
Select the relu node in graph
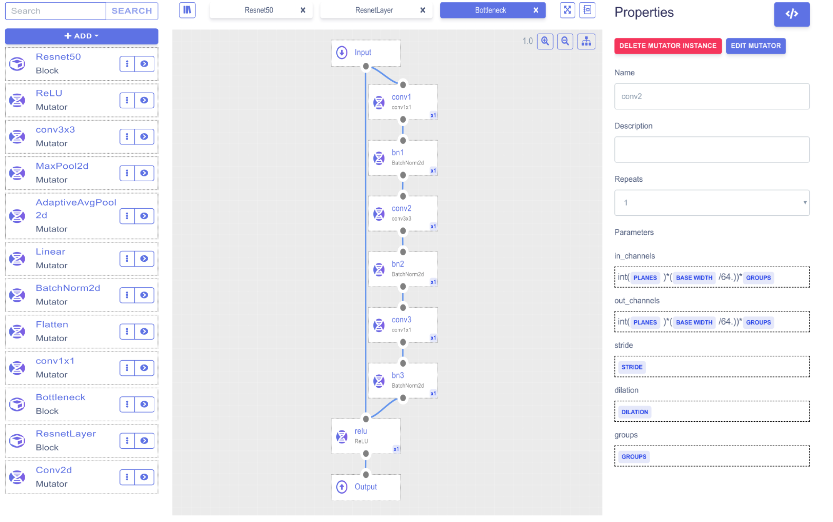click(x=366, y=436)
